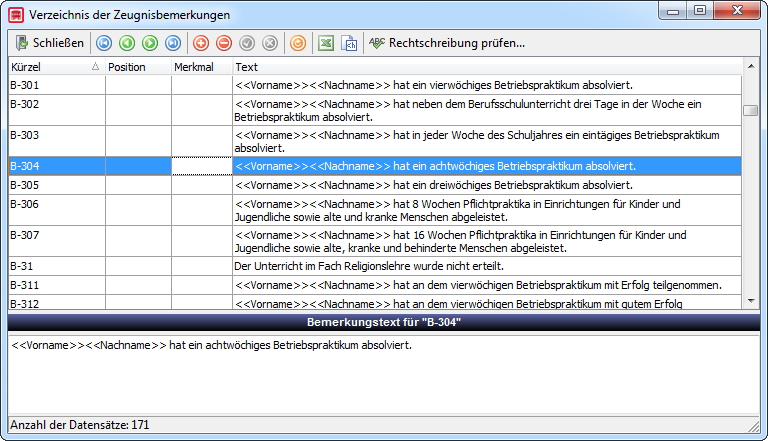Sort table by the Position column header
768x441 pixels.
point(138,67)
